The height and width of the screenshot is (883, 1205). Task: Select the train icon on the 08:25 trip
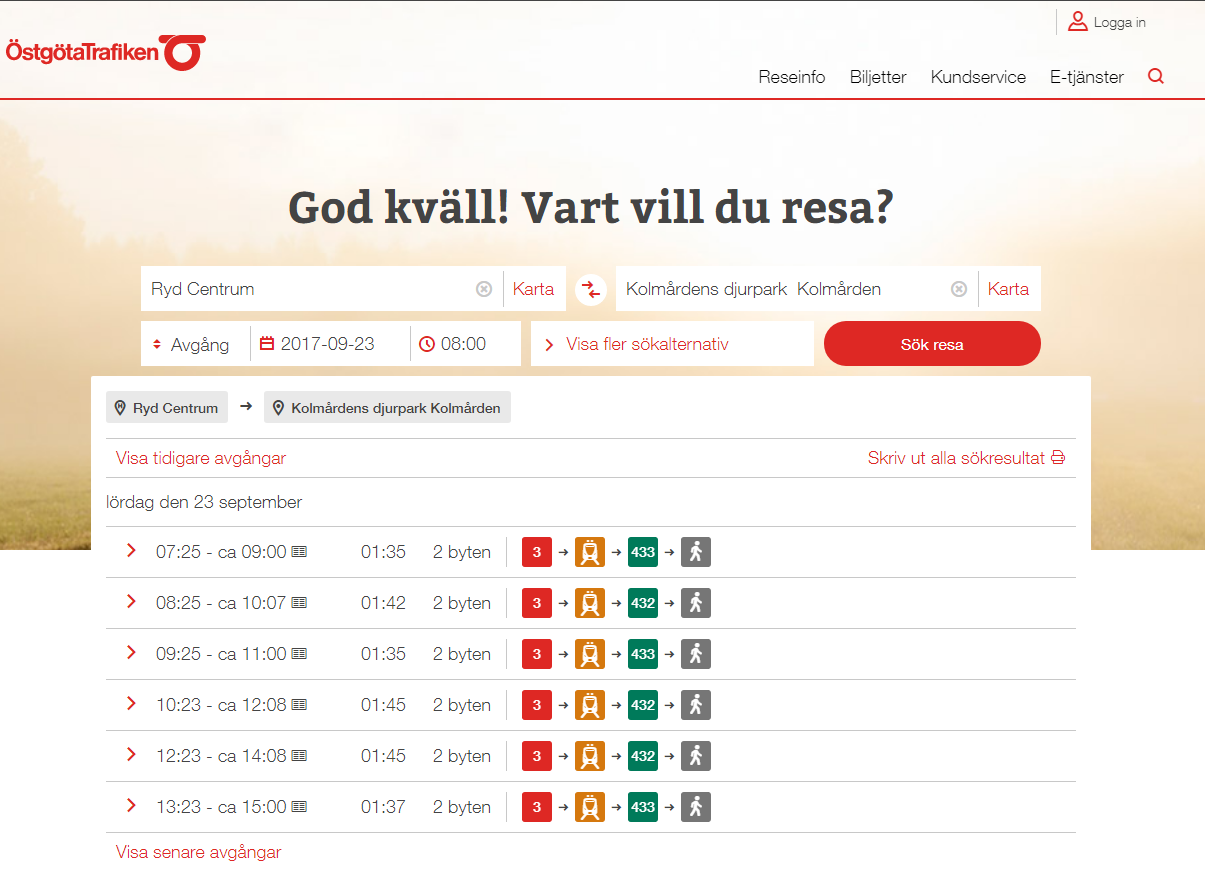[x=589, y=602]
